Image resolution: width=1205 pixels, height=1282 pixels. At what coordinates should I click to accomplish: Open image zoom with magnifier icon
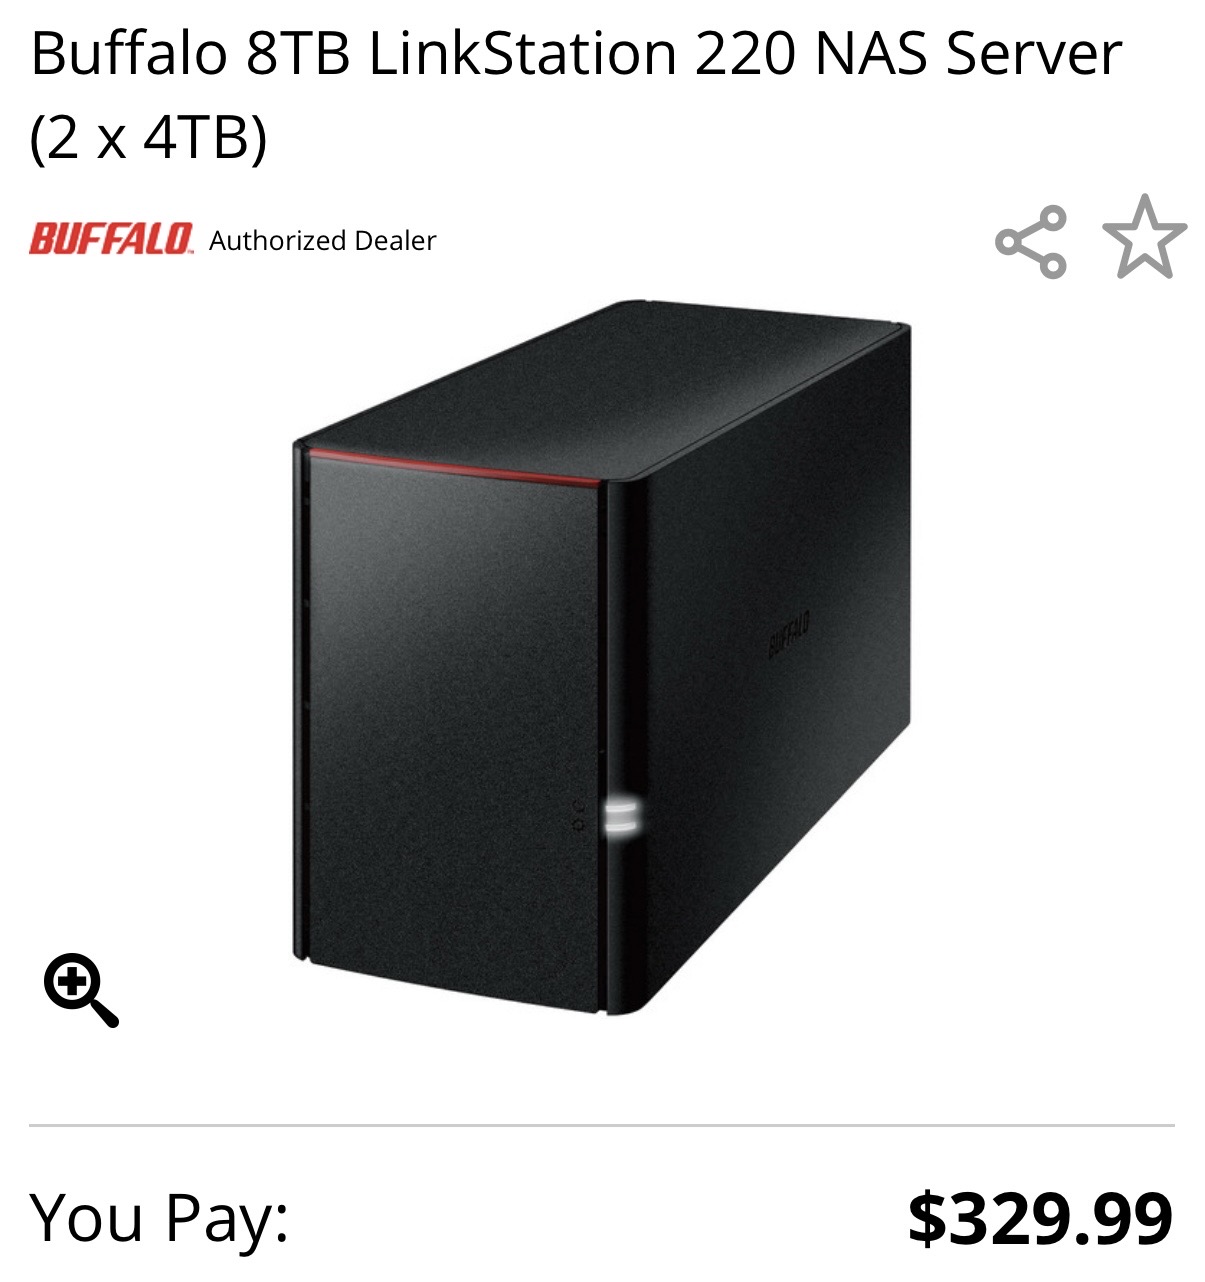pos(81,991)
